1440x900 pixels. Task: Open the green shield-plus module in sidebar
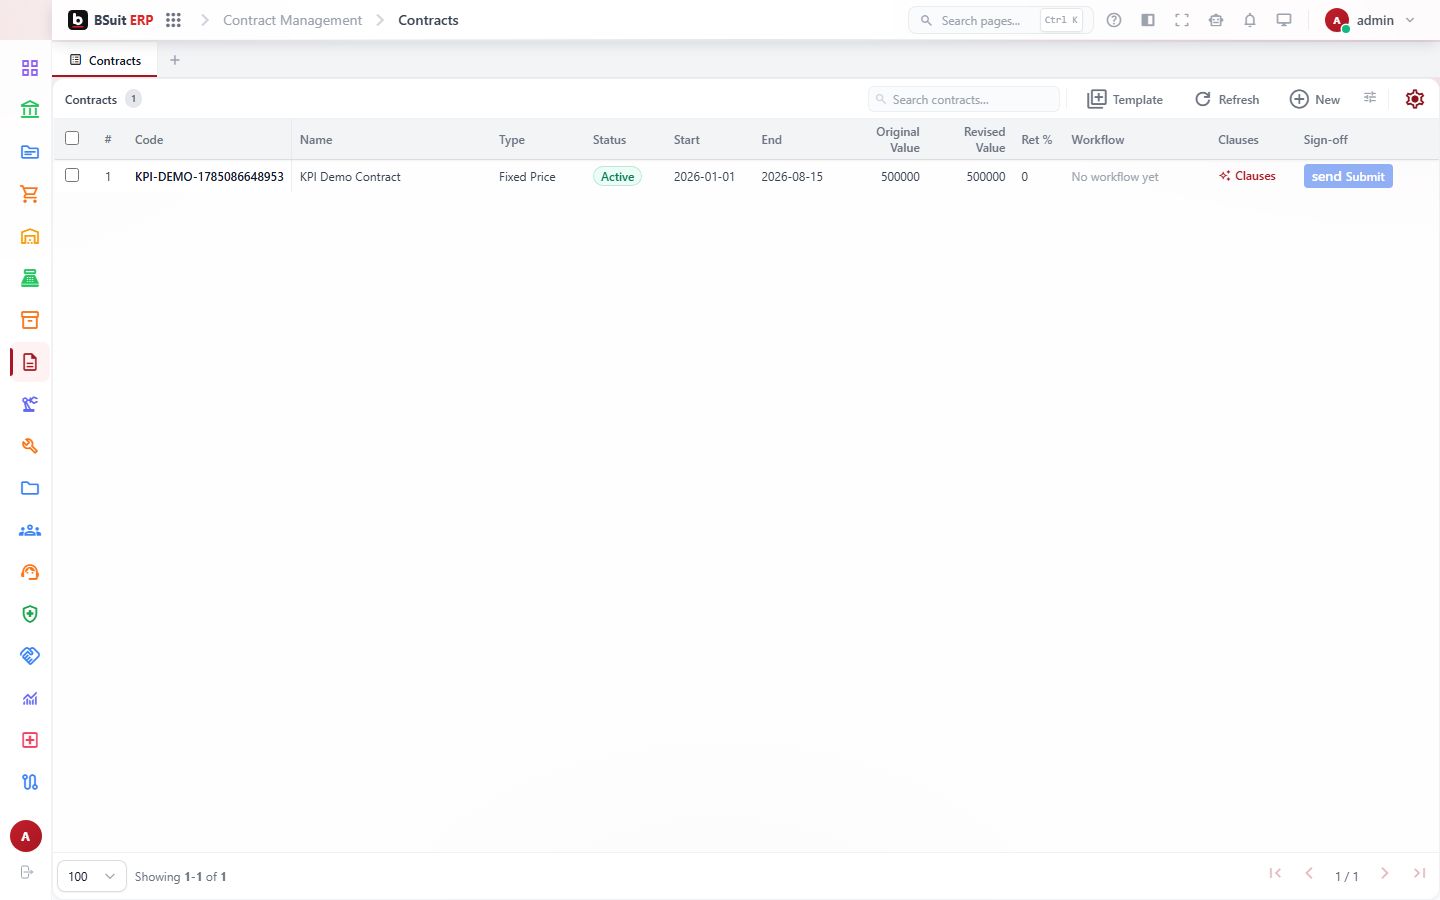tap(30, 614)
